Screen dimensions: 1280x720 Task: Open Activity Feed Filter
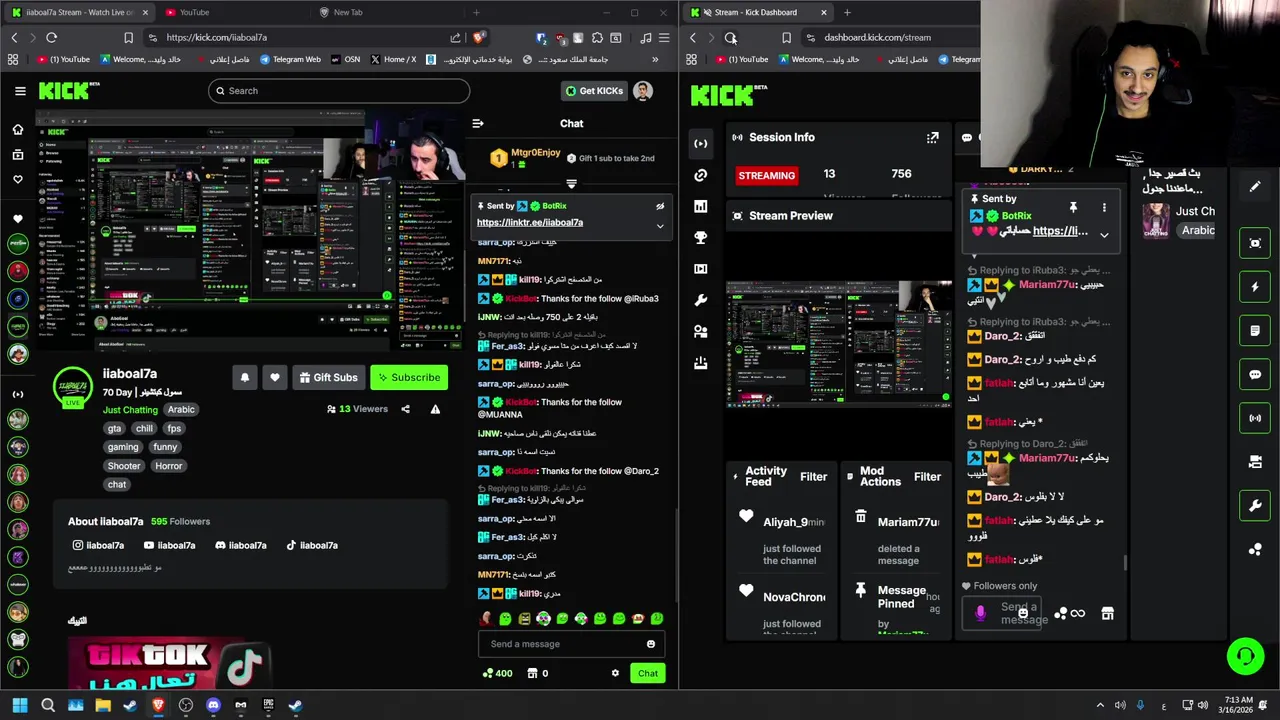[813, 477]
